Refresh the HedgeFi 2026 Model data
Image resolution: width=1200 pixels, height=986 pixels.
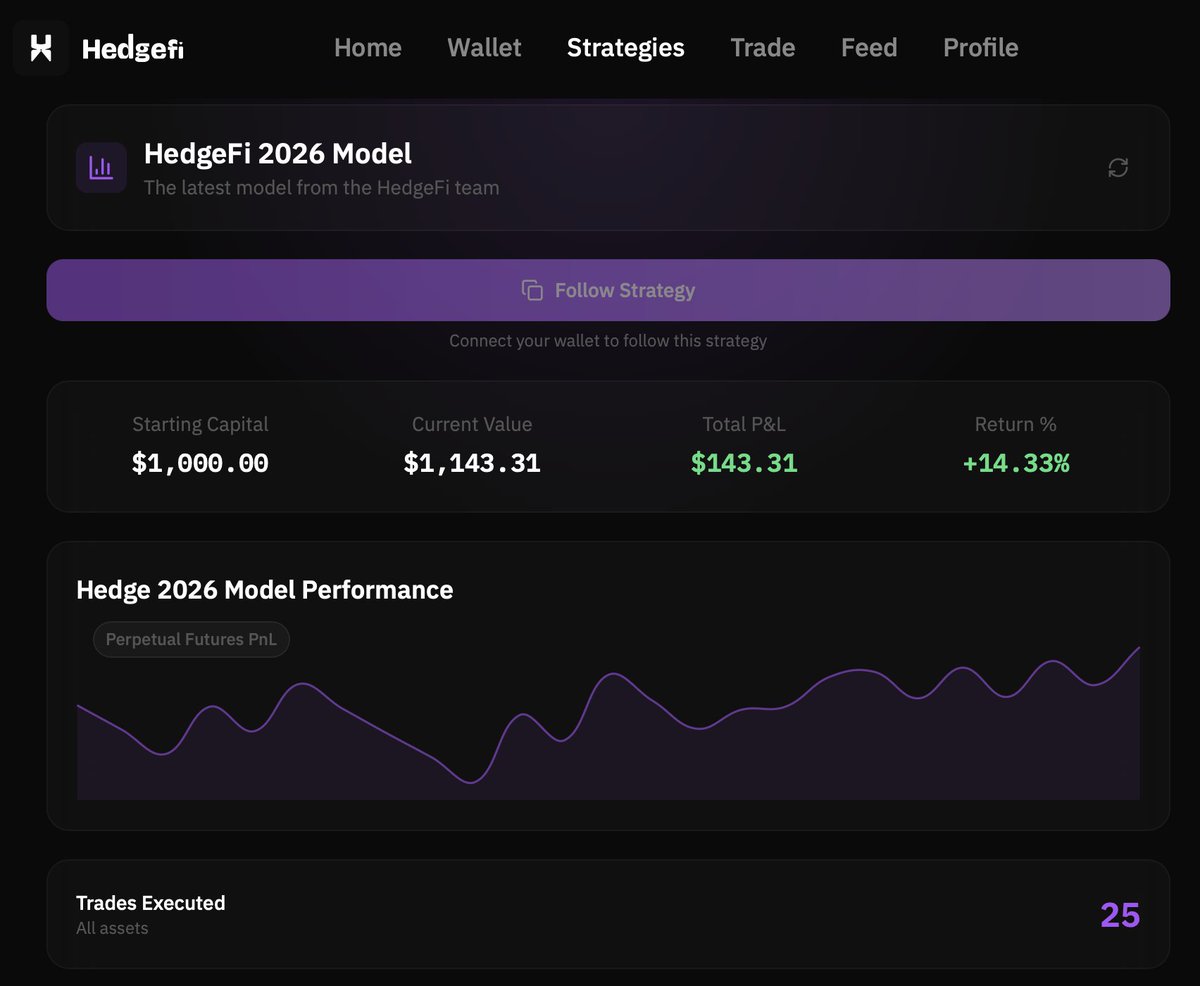tap(1118, 168)
